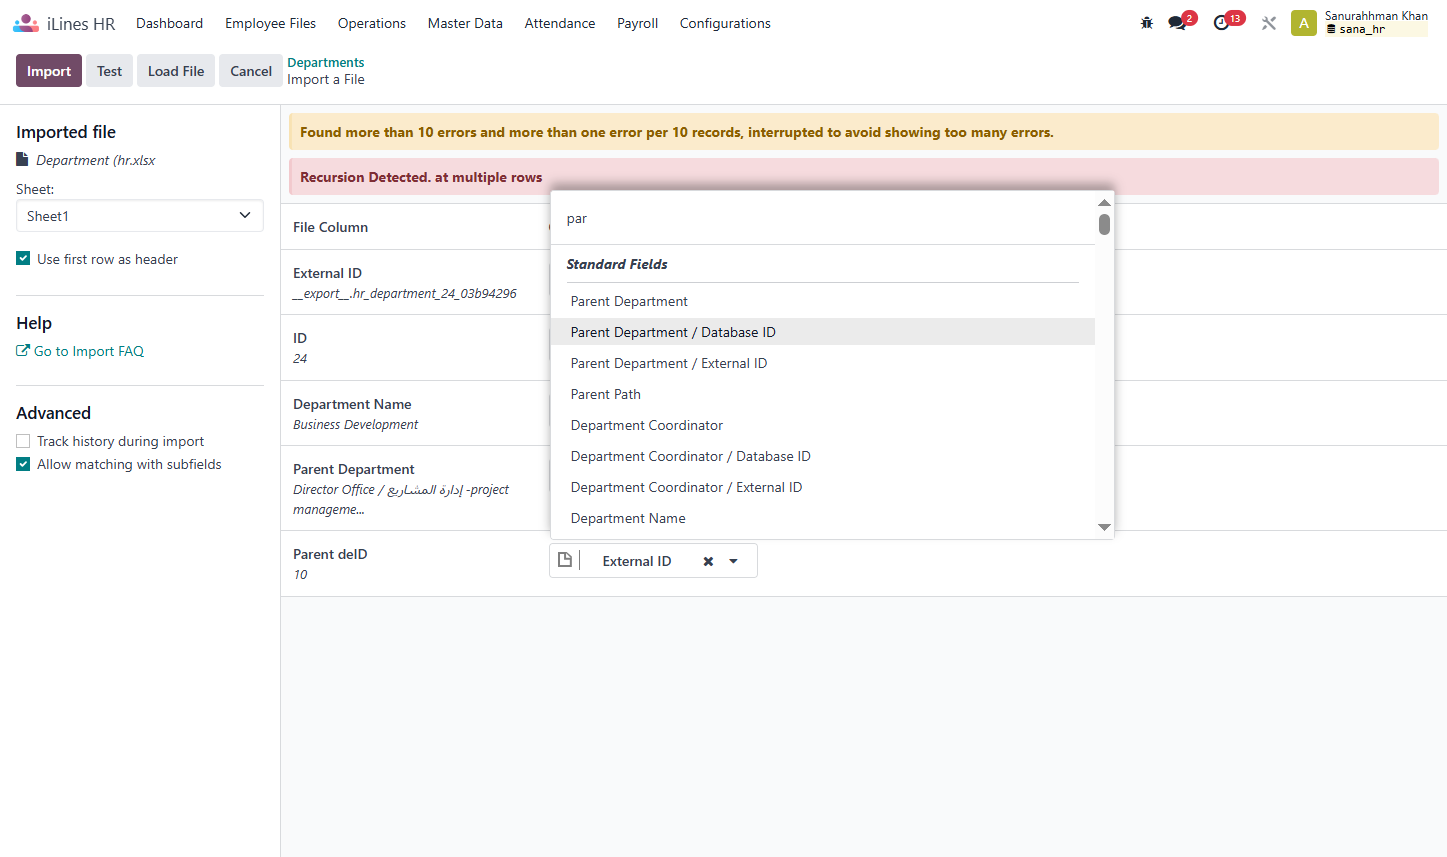Viewport: 1447px width, 857px height.
Task: Click the Sanurahhman Khan user name
Action: point(1376,16)
